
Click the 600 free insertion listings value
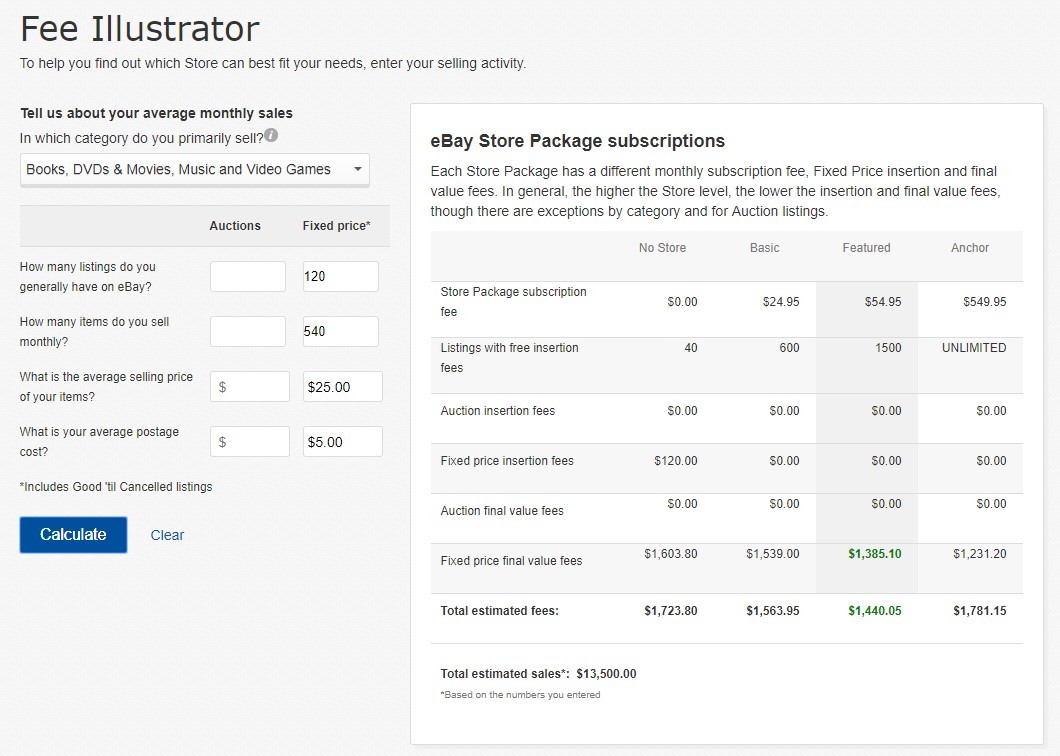790,348
